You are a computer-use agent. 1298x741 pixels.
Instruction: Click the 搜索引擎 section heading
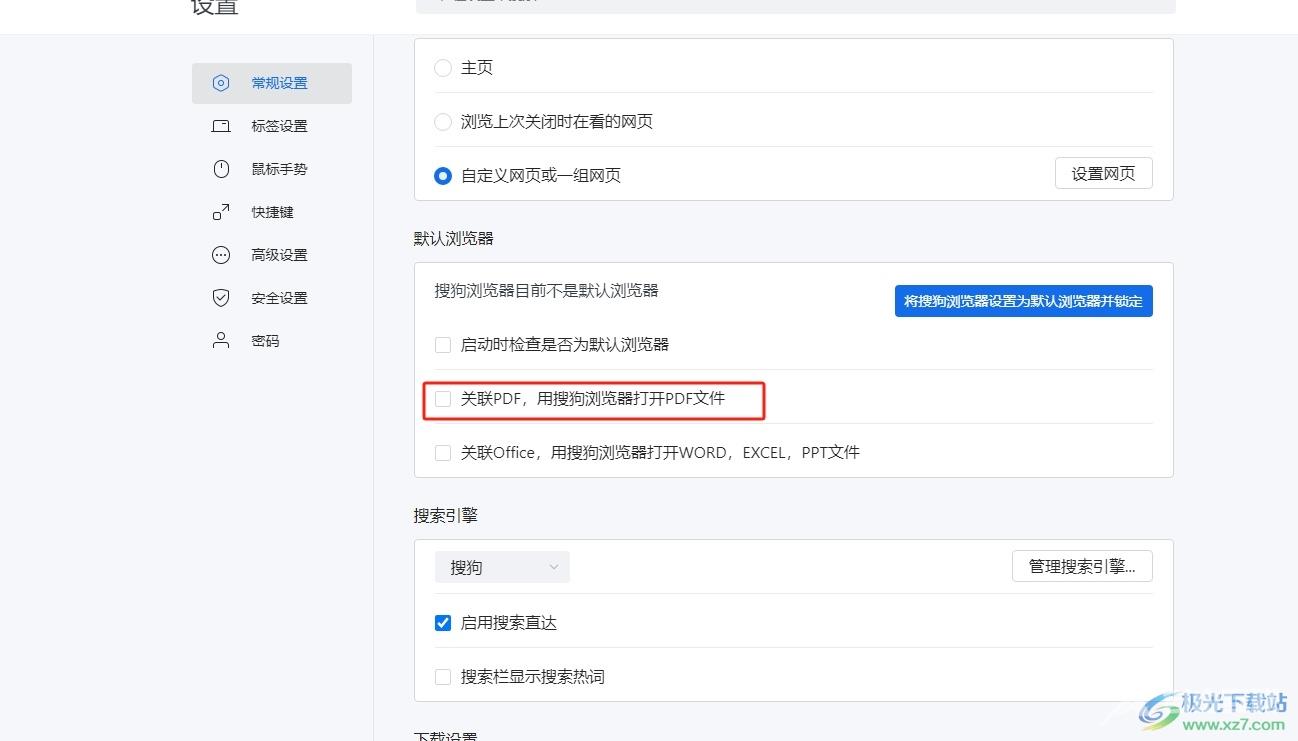446,515
